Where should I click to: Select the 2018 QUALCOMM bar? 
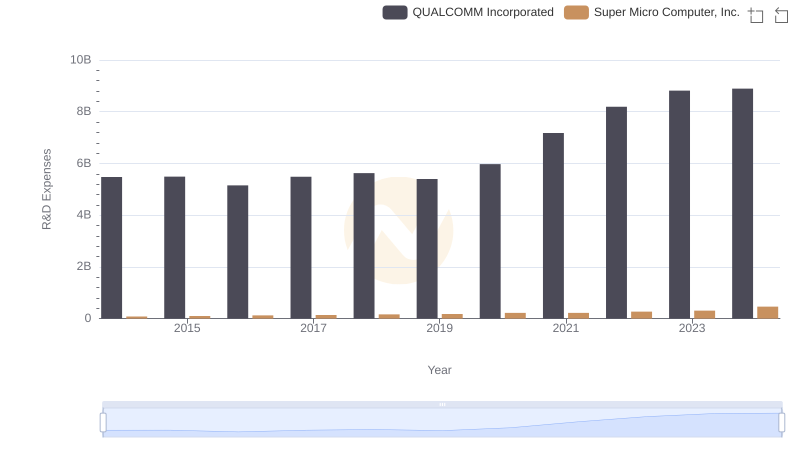point(364,246)
